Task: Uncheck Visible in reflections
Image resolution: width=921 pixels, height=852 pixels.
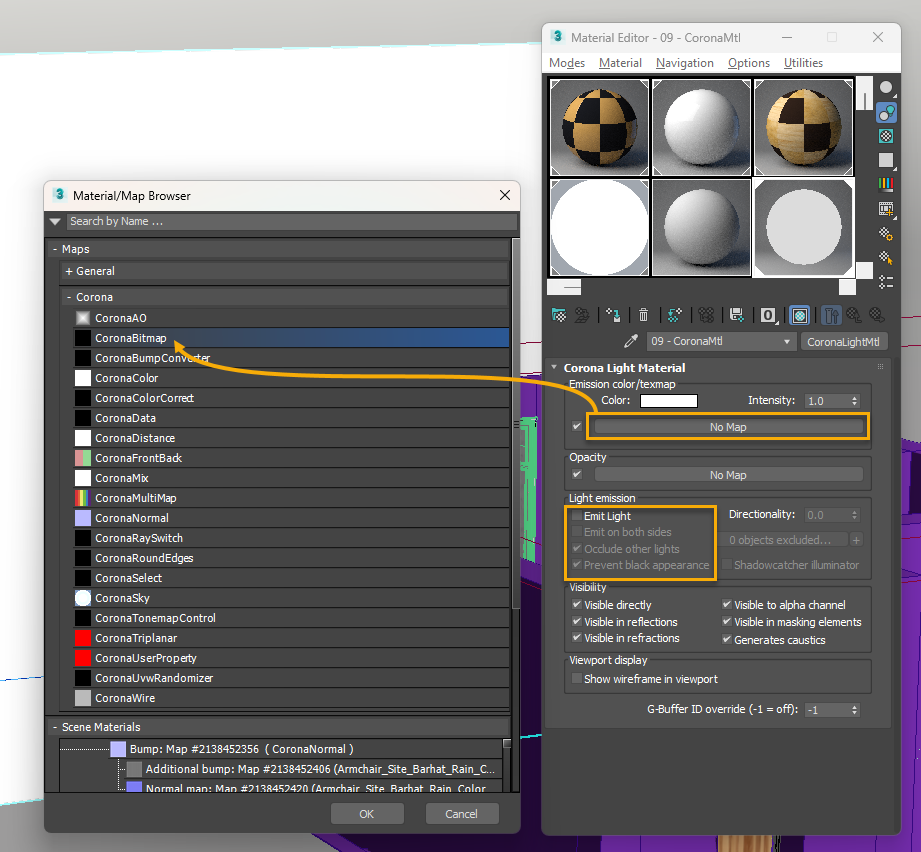Action: tap(577, 621)
